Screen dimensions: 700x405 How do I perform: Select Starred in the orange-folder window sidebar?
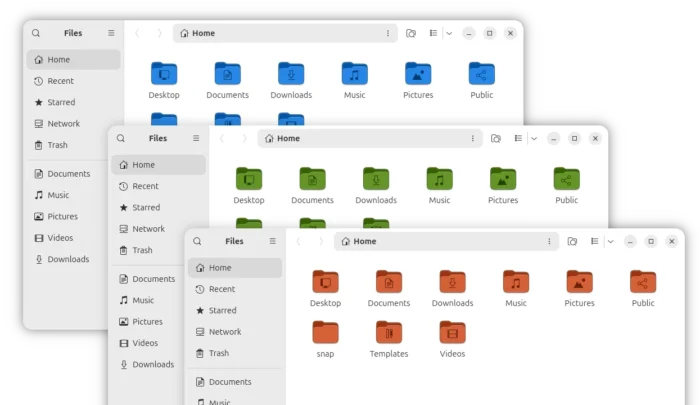(235, 310)
